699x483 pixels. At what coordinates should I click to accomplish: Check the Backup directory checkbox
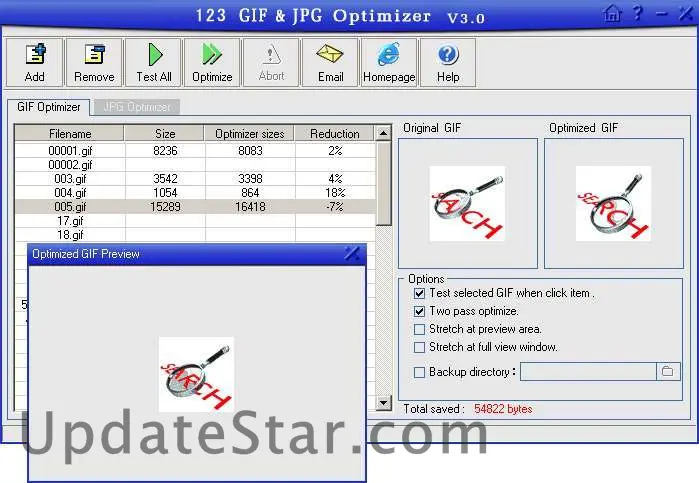click(x=419, y=372)
